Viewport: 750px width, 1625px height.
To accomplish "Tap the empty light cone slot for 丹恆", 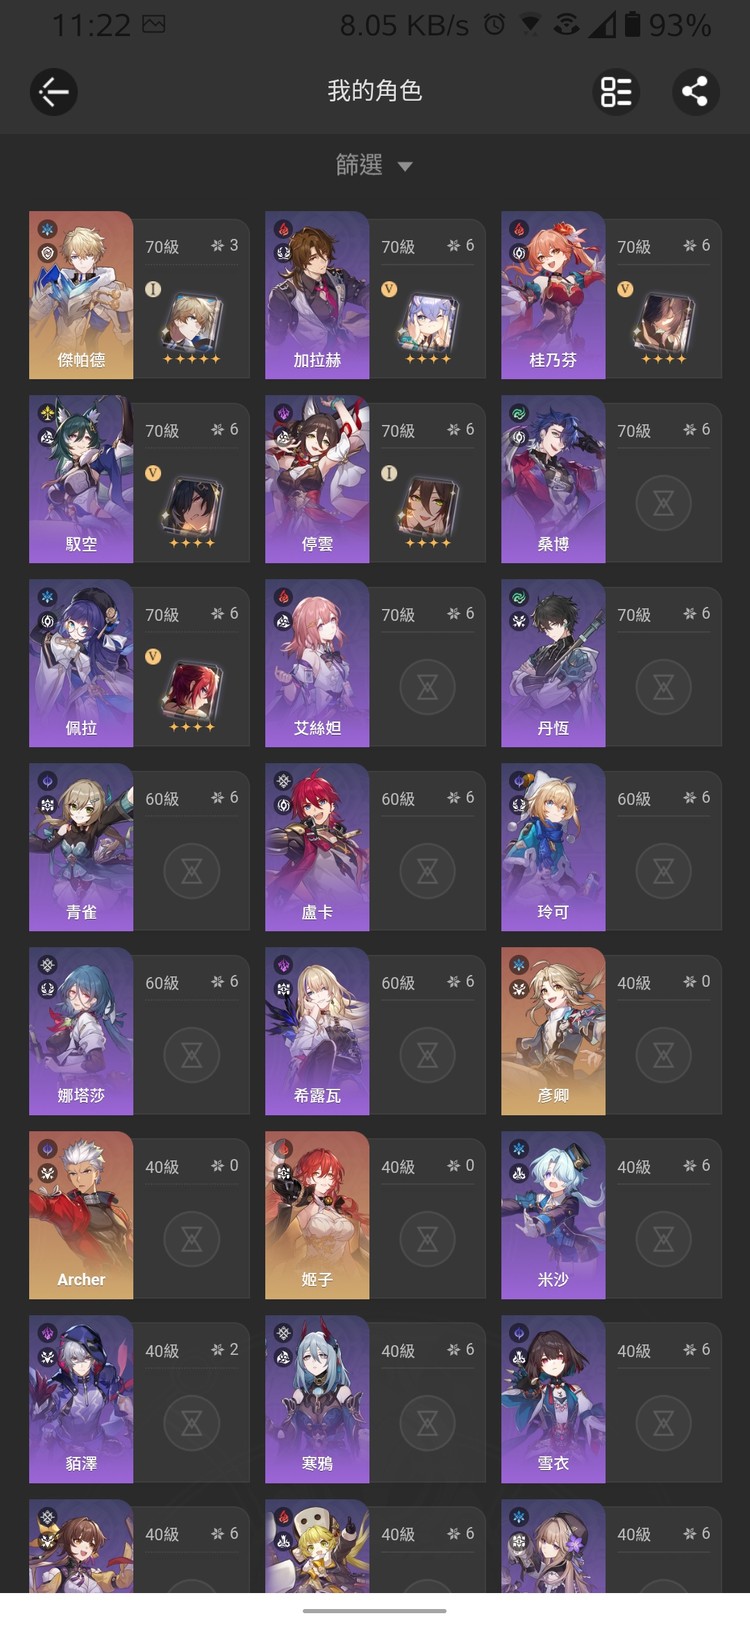I will (664, 686).
